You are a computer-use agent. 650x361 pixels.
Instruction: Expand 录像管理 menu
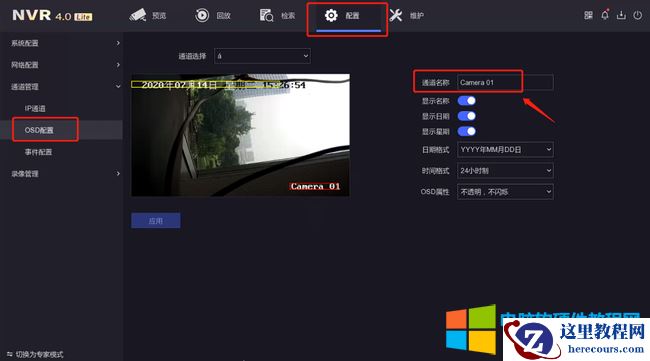tap(61, 174)
